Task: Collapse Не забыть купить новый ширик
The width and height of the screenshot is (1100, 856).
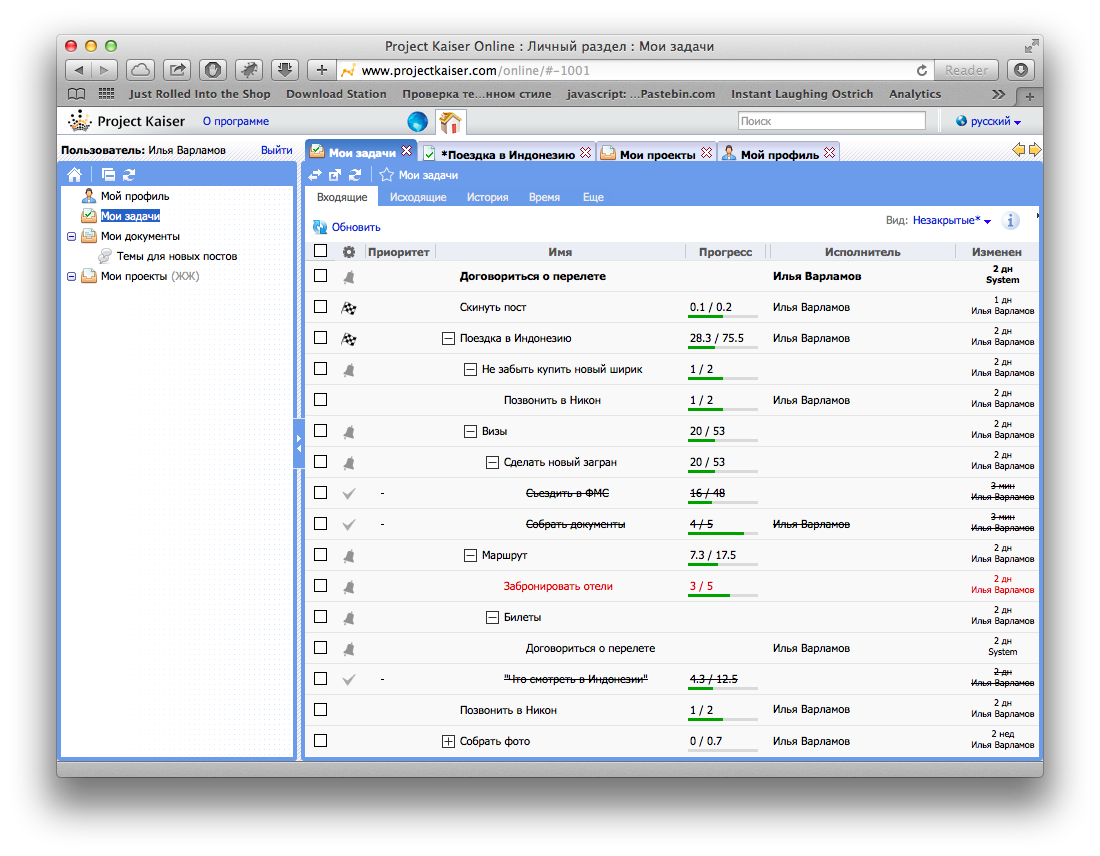Action: point(471,370)
